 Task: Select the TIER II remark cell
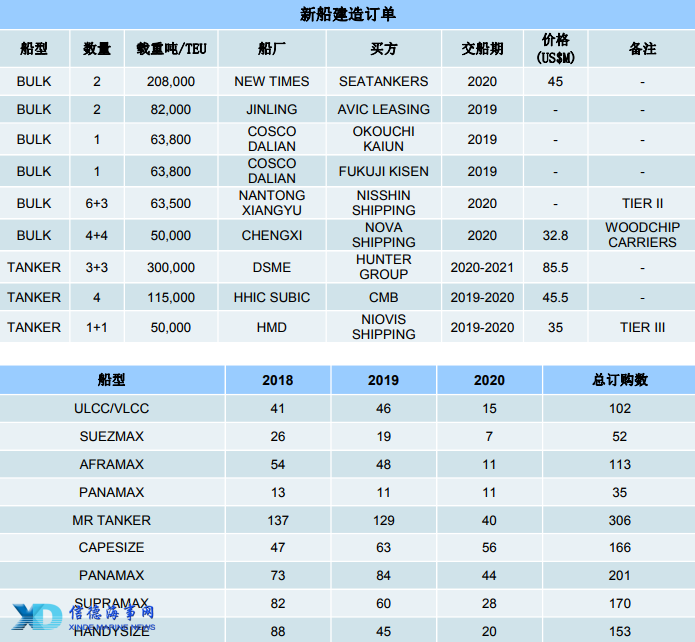(x=642, y=204)
